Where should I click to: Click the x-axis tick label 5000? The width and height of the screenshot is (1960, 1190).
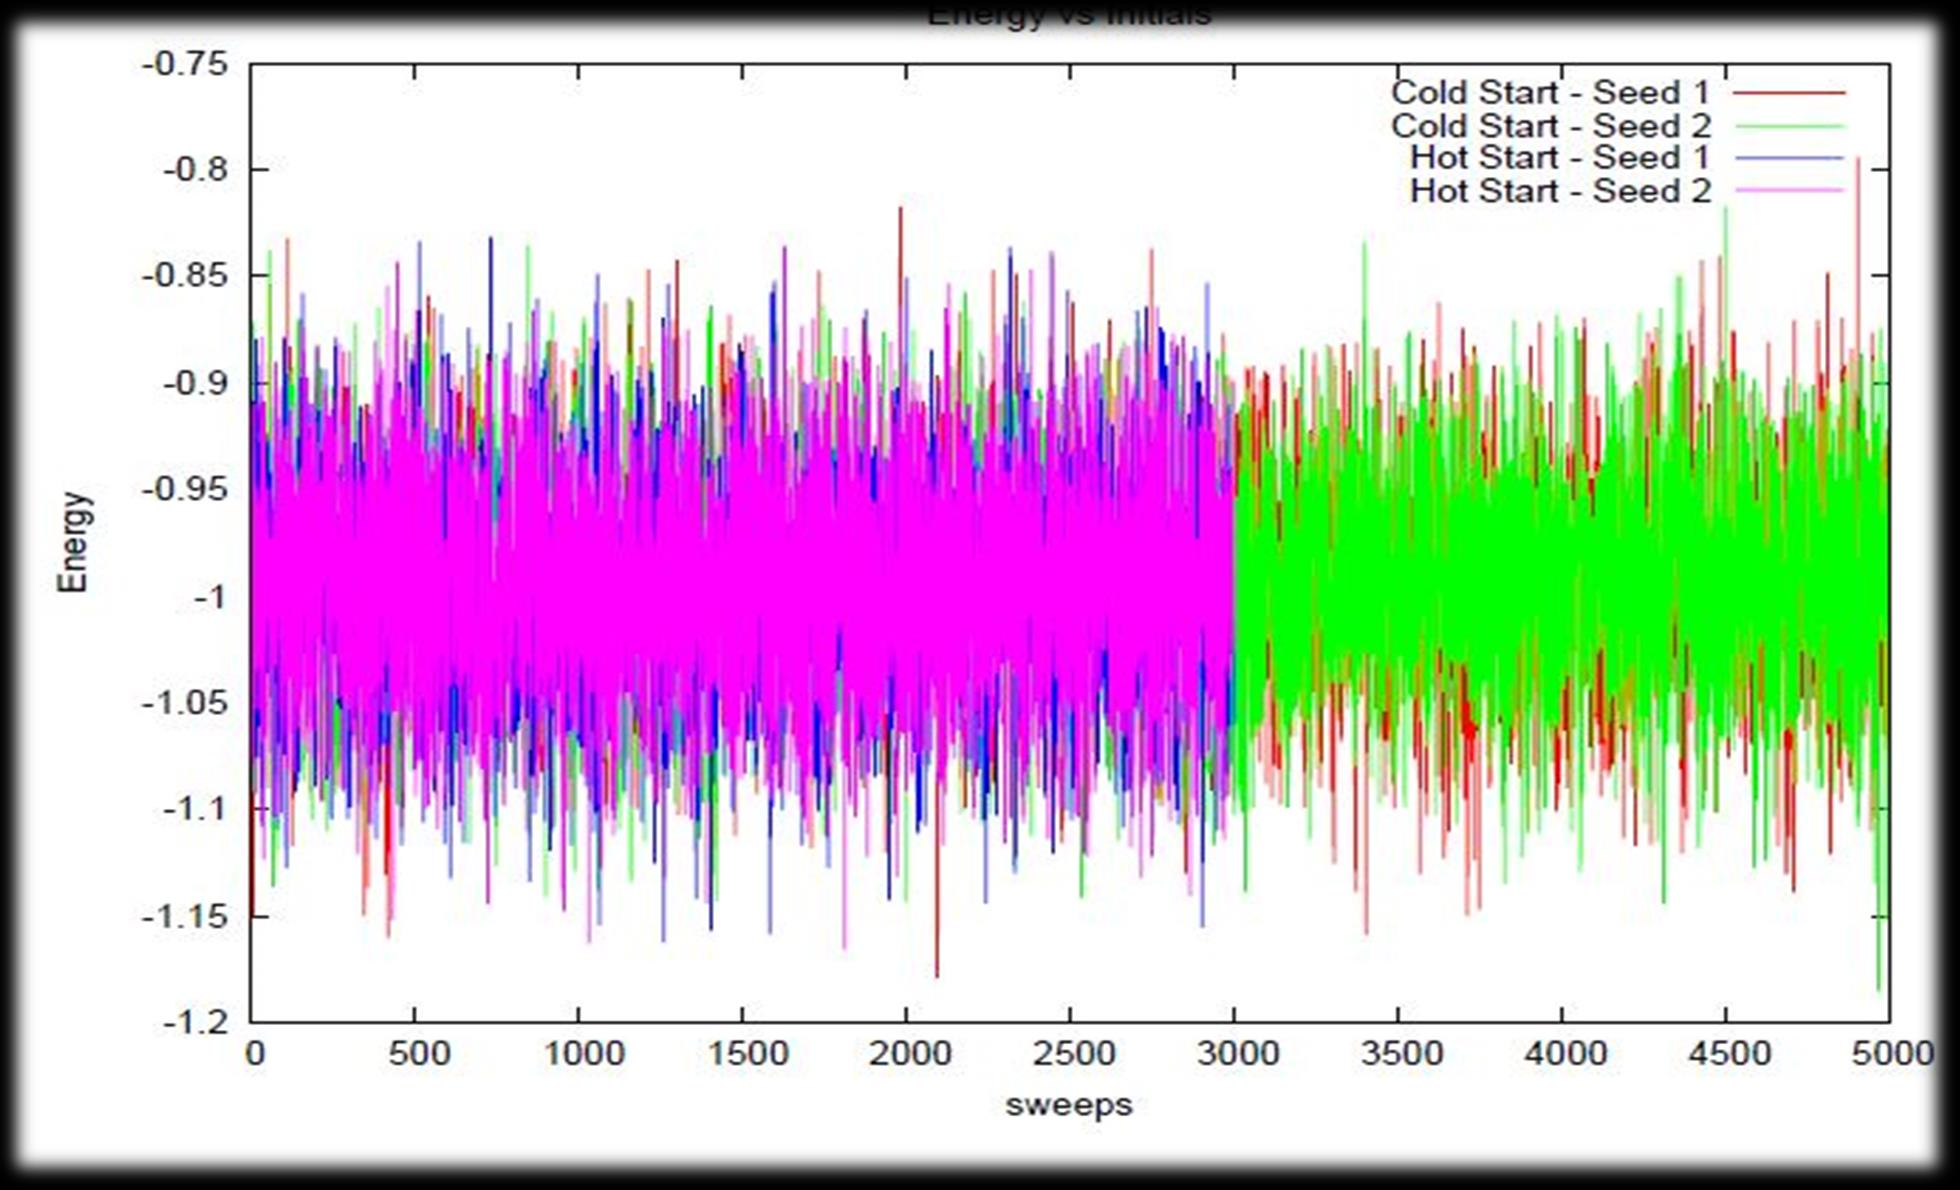pos(1891,1053)
